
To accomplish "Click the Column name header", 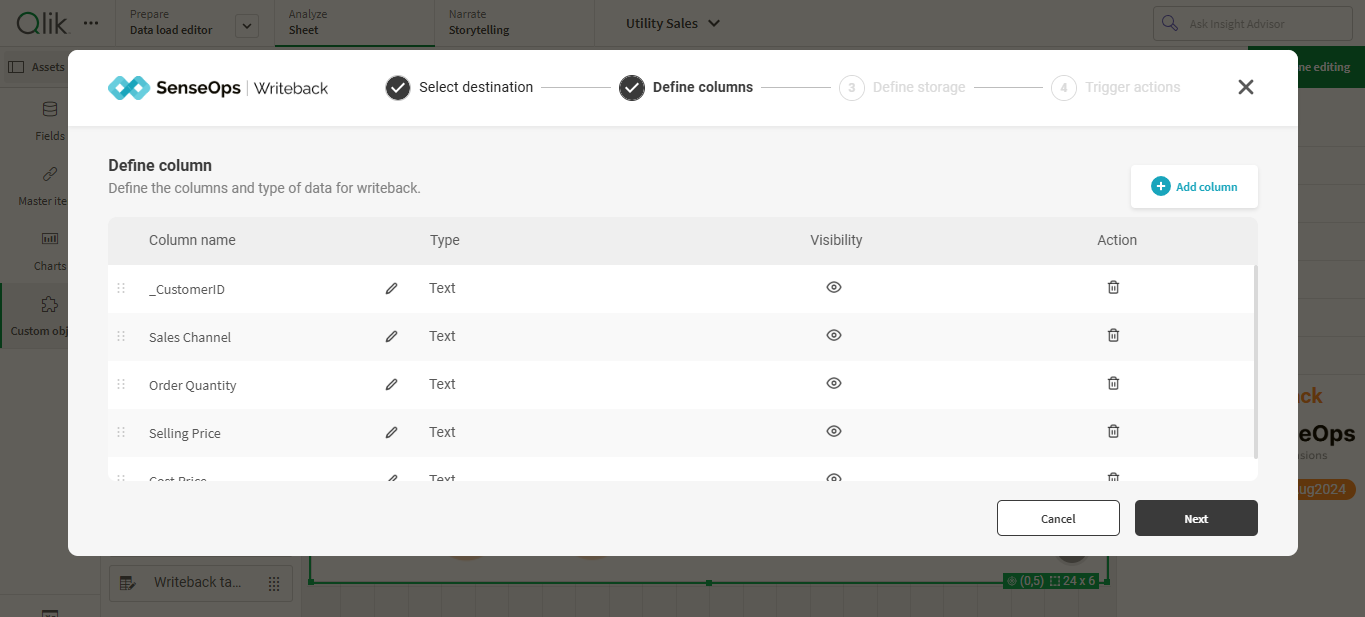I will click(192, 240).
